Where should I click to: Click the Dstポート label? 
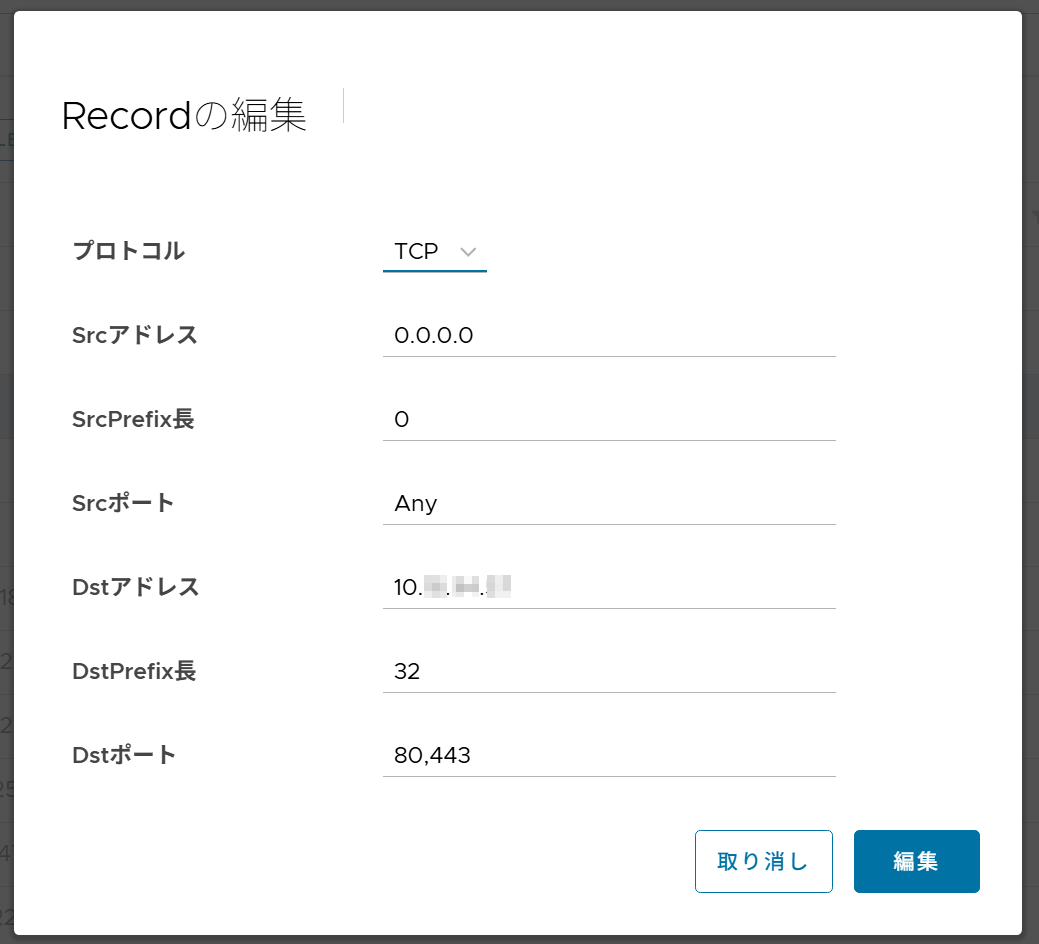tap(124, 755)
